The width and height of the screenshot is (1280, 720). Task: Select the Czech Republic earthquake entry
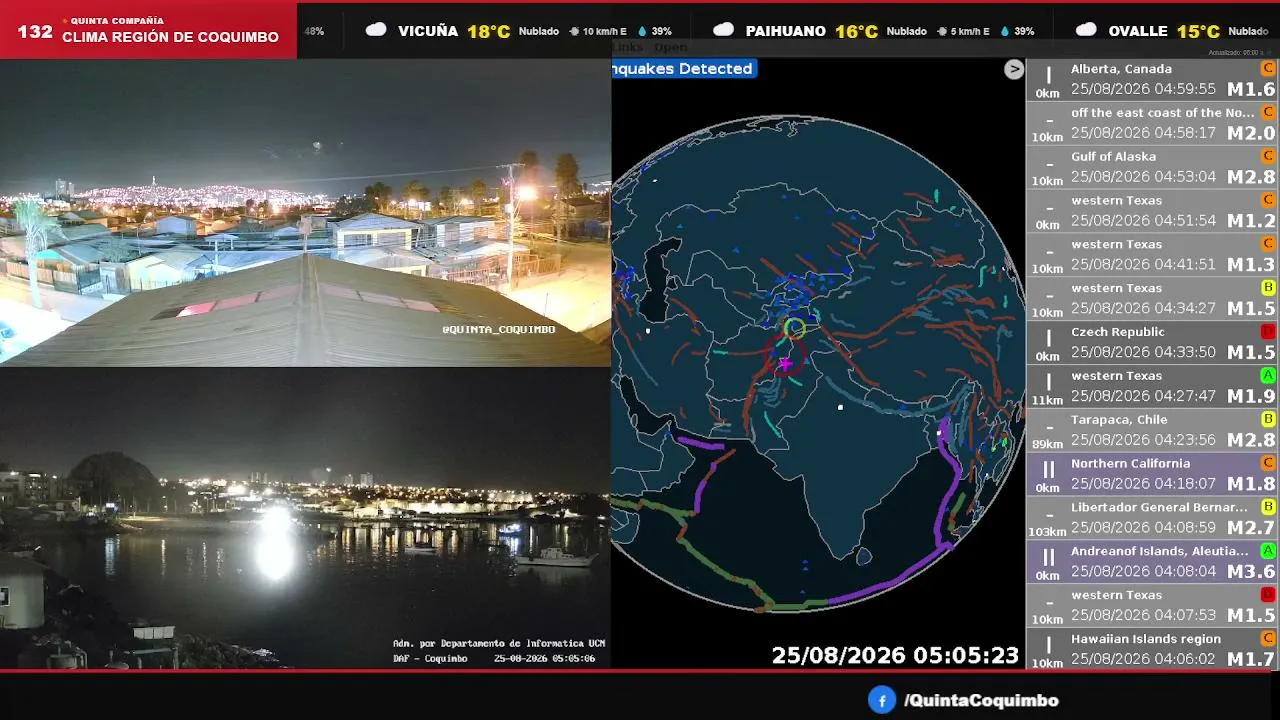pos(1153,343)
